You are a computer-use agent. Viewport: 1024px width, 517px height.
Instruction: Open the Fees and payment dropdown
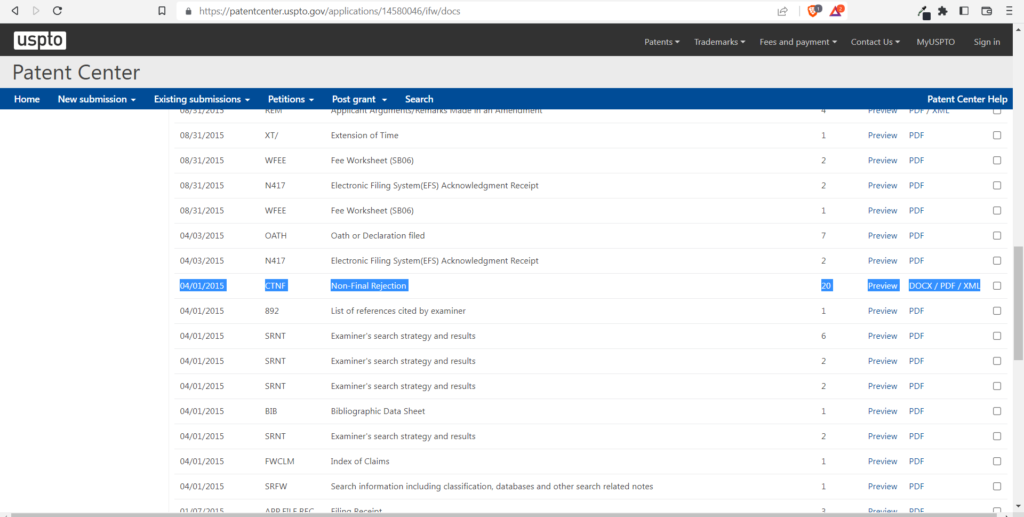click(797, 42)
